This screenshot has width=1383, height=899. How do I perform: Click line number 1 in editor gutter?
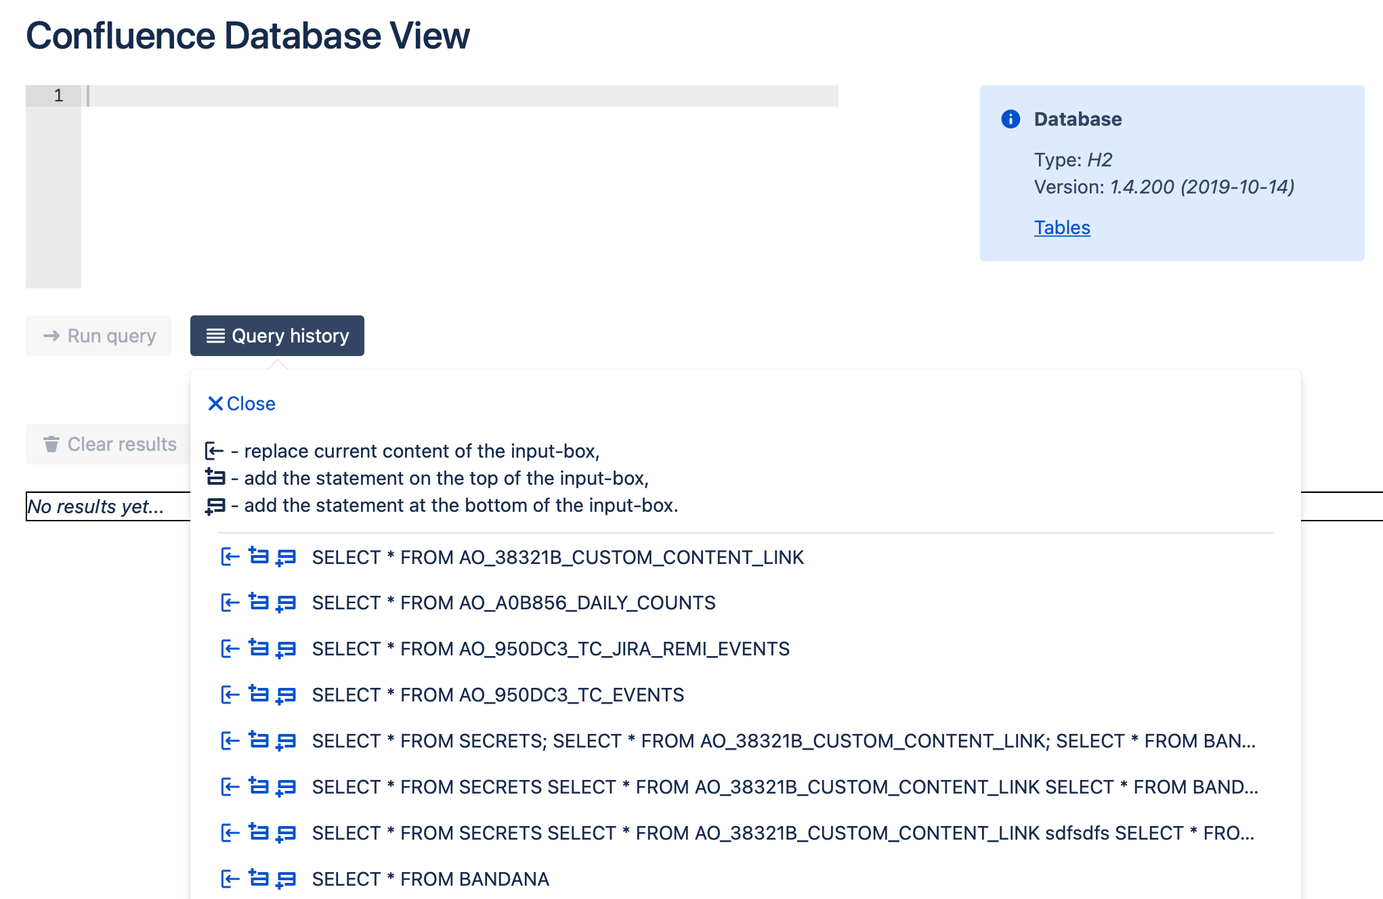pos(58,96)
